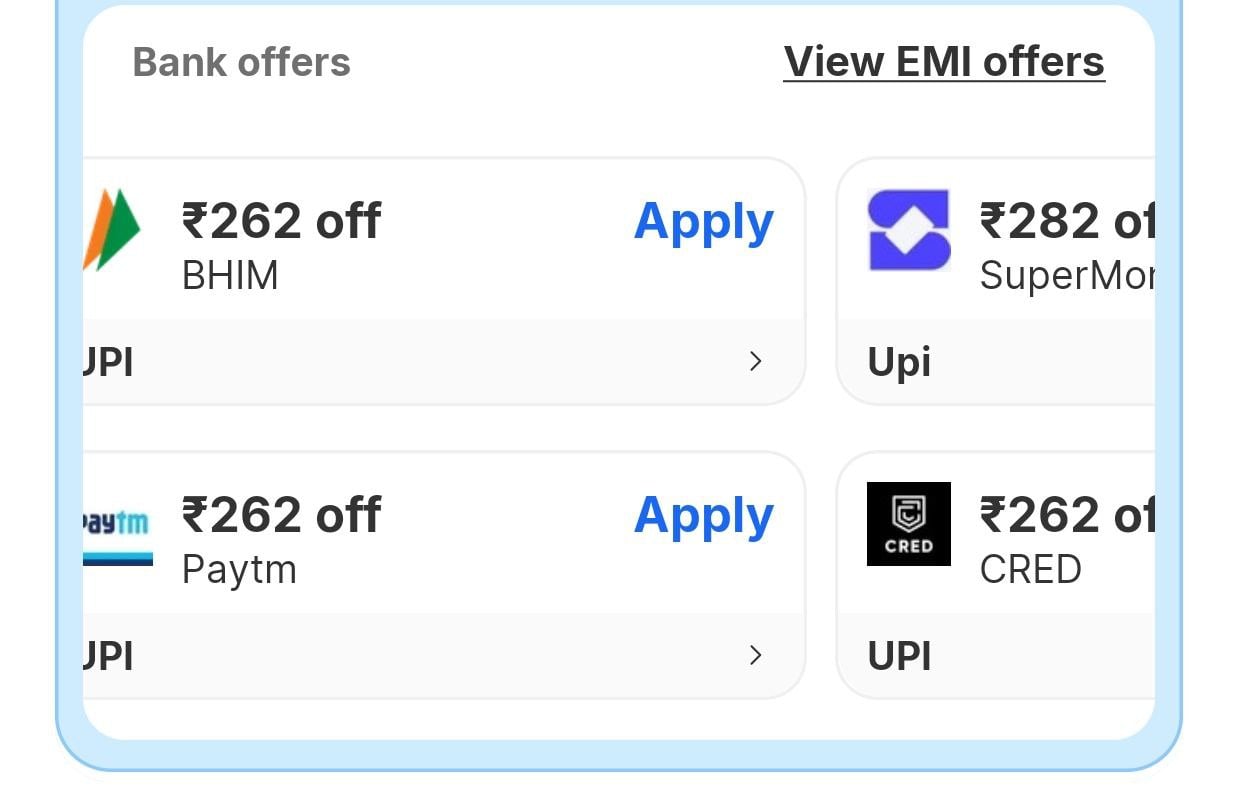Open the View EMI offers link
The width and height of the screenshot is (1238, 788).
coord(943,62)
